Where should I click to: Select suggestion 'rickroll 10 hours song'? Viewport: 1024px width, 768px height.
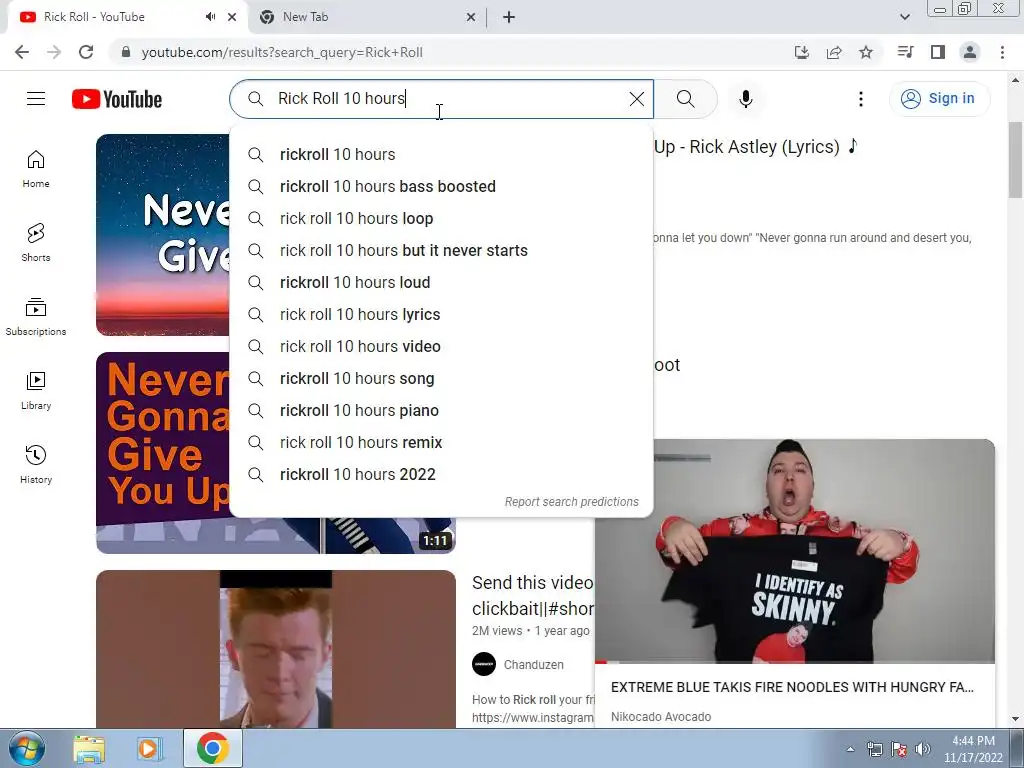[x=441, y=379]
